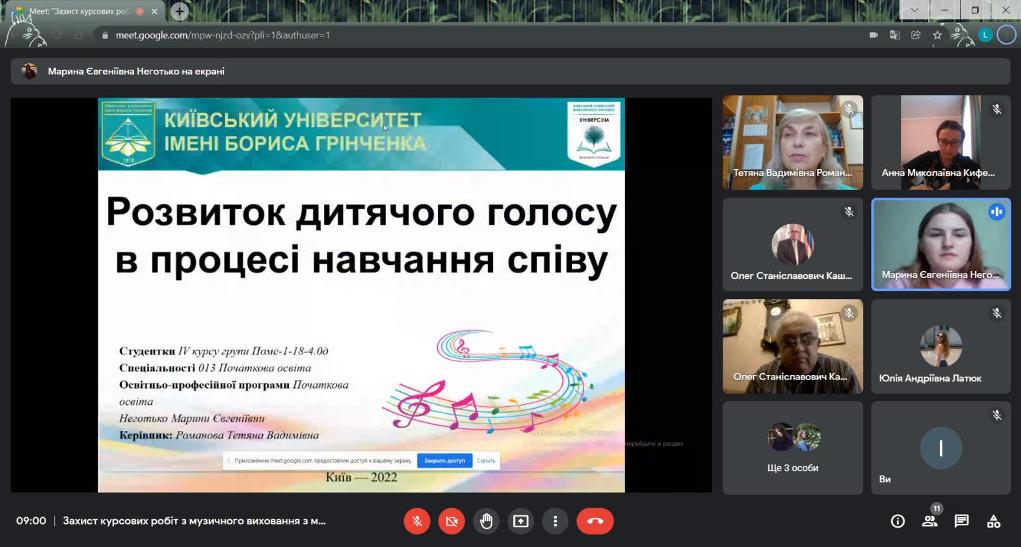Open more options three-dot menu
1021x547 pixels.
[555, 521]
